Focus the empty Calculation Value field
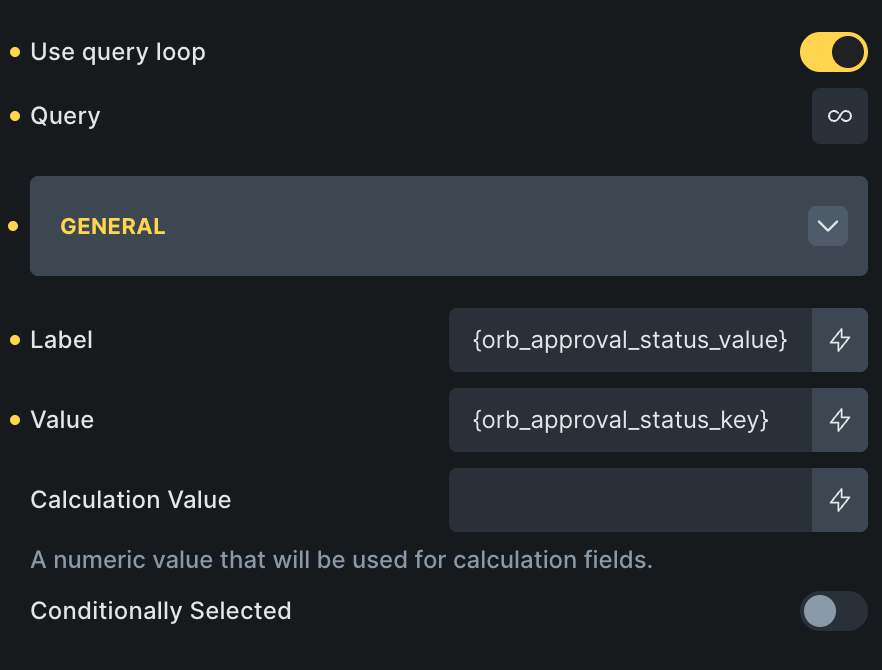 pyautogui.click(x=629, y=500)
